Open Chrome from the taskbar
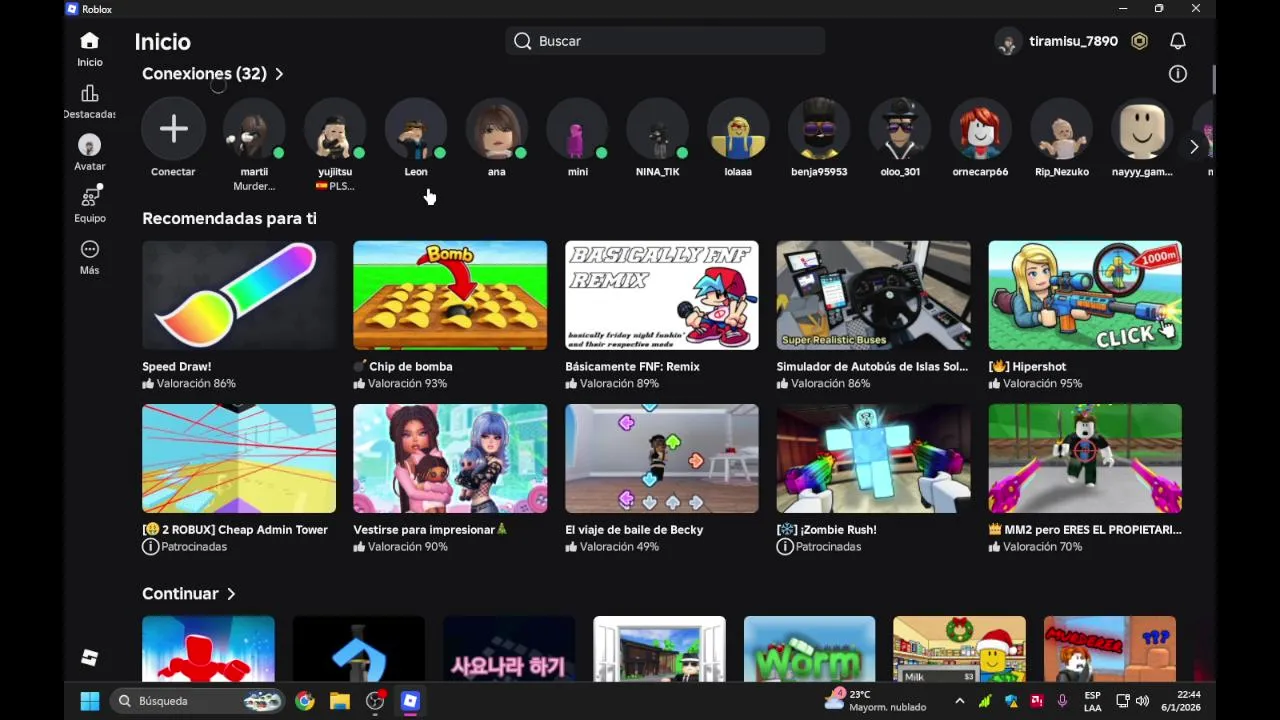The width and height of the screenshot is (1280, 720). tap(305, 701)
